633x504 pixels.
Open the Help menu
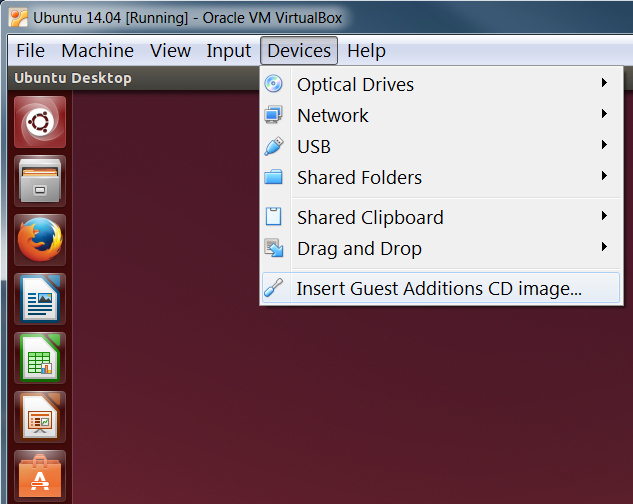click(x=366, y=51)
